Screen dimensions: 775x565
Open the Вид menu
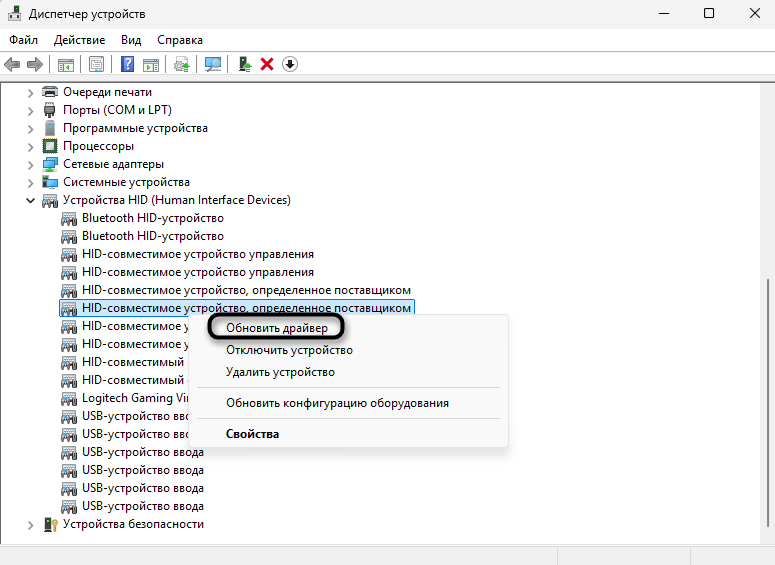pos(131,40)
